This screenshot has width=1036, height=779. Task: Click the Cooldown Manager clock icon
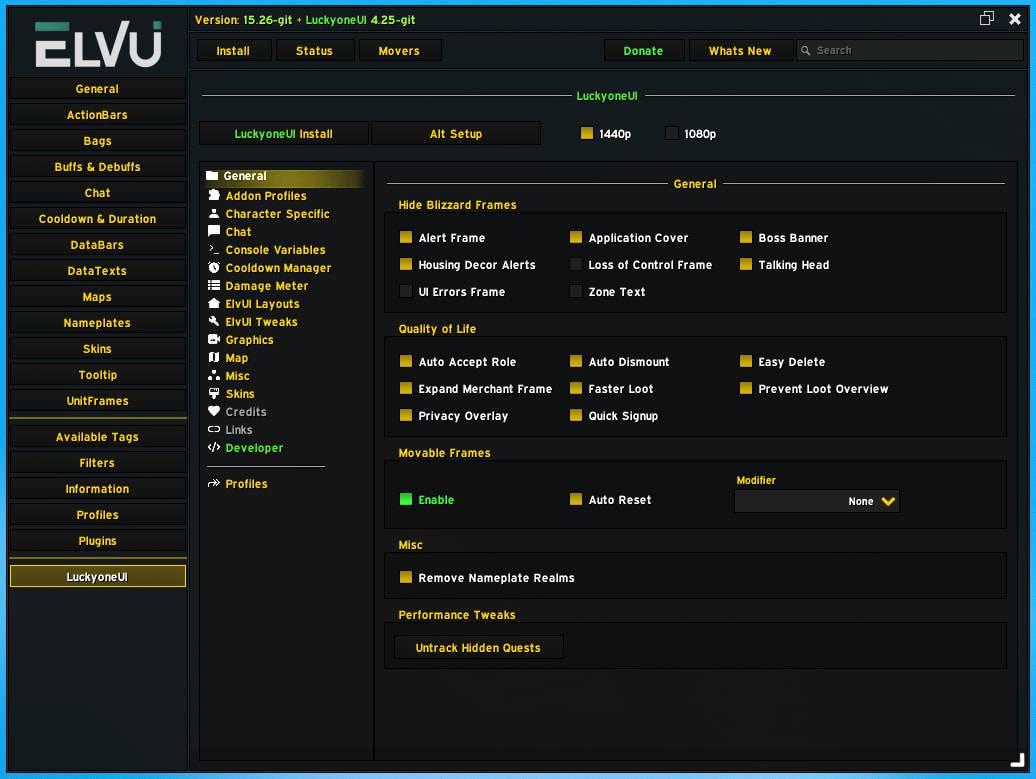click(214, 268)
